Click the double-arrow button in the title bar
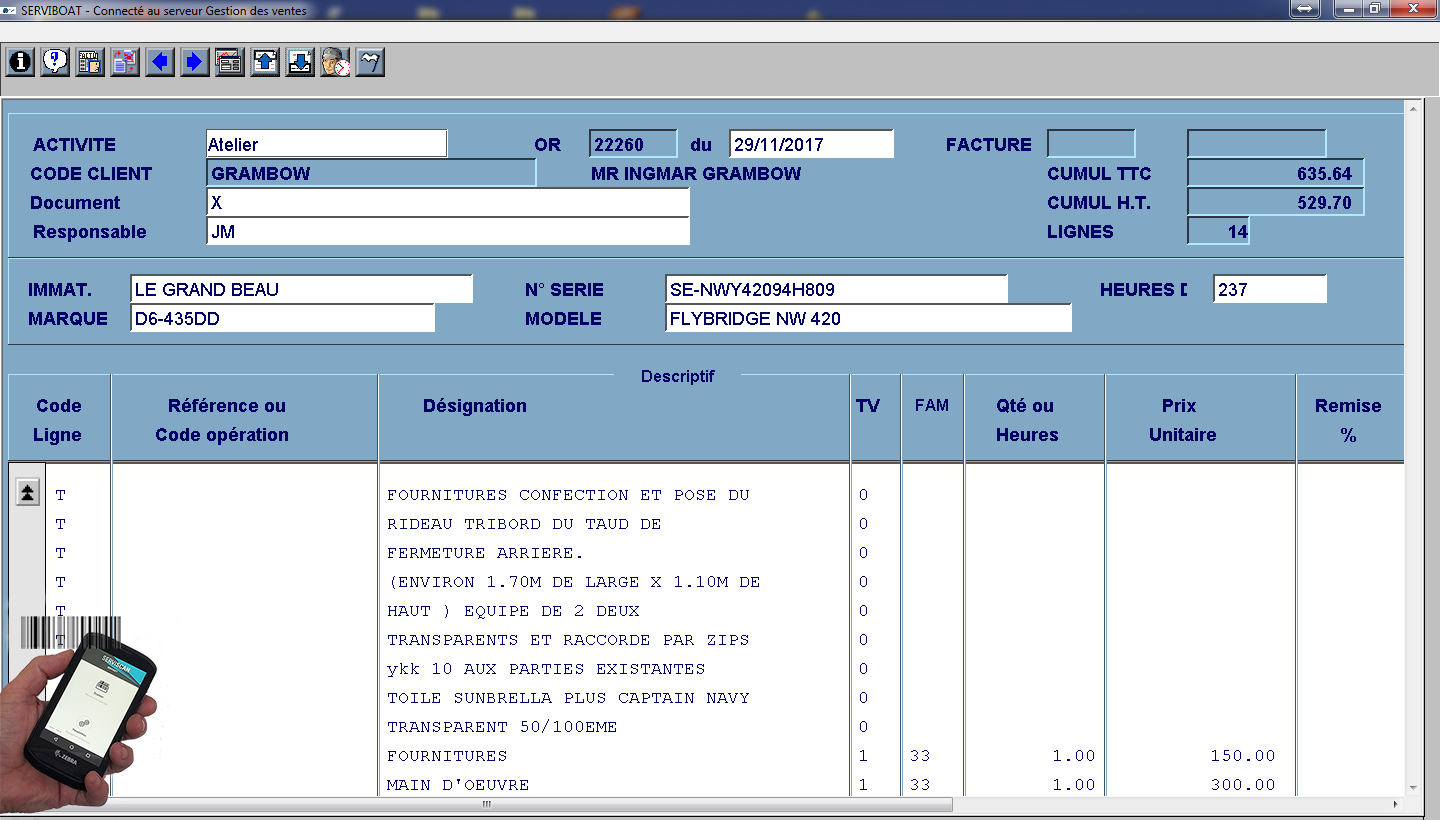1440x820 pixels. (1305, 9)
